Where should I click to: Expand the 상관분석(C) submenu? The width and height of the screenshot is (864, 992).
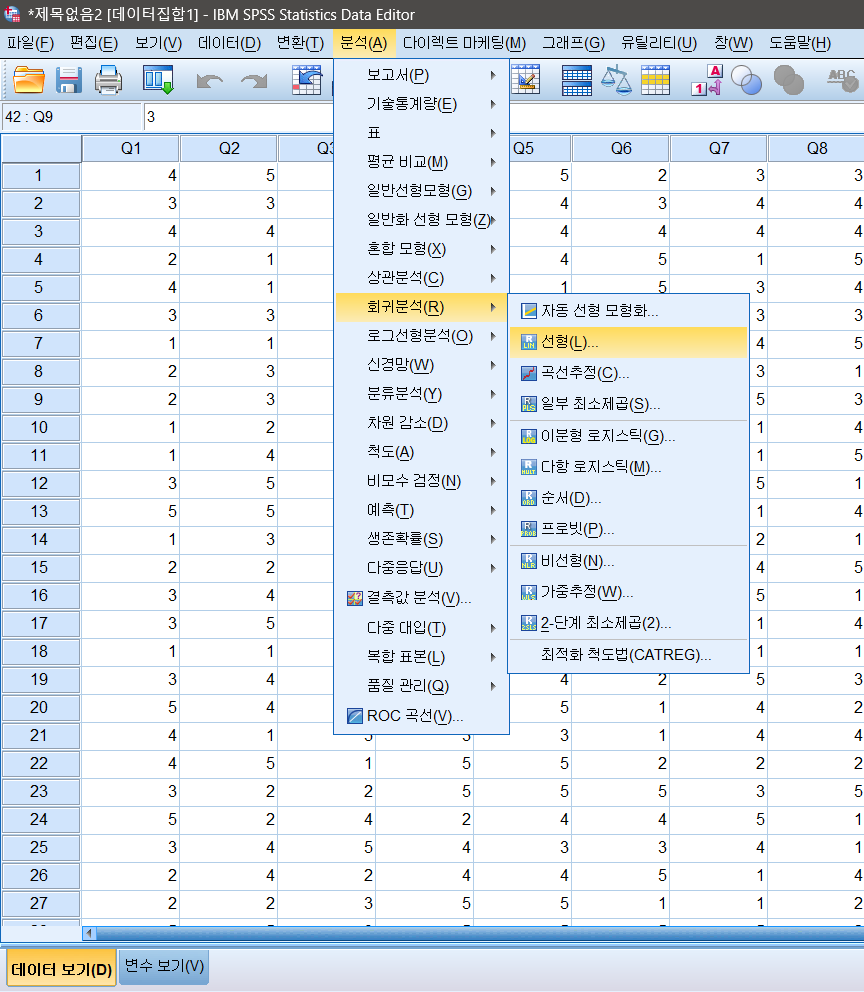(421, 278)
